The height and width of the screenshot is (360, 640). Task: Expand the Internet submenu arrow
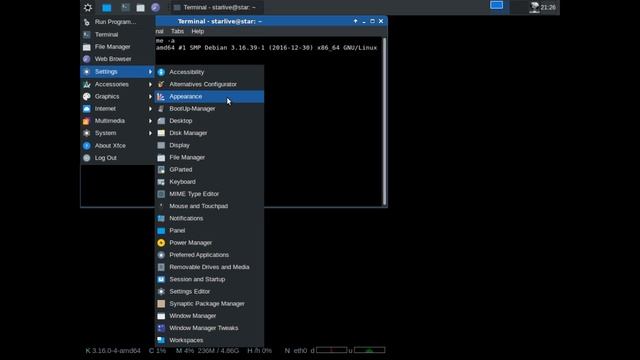pyautogui.click(x=150, y=109)
